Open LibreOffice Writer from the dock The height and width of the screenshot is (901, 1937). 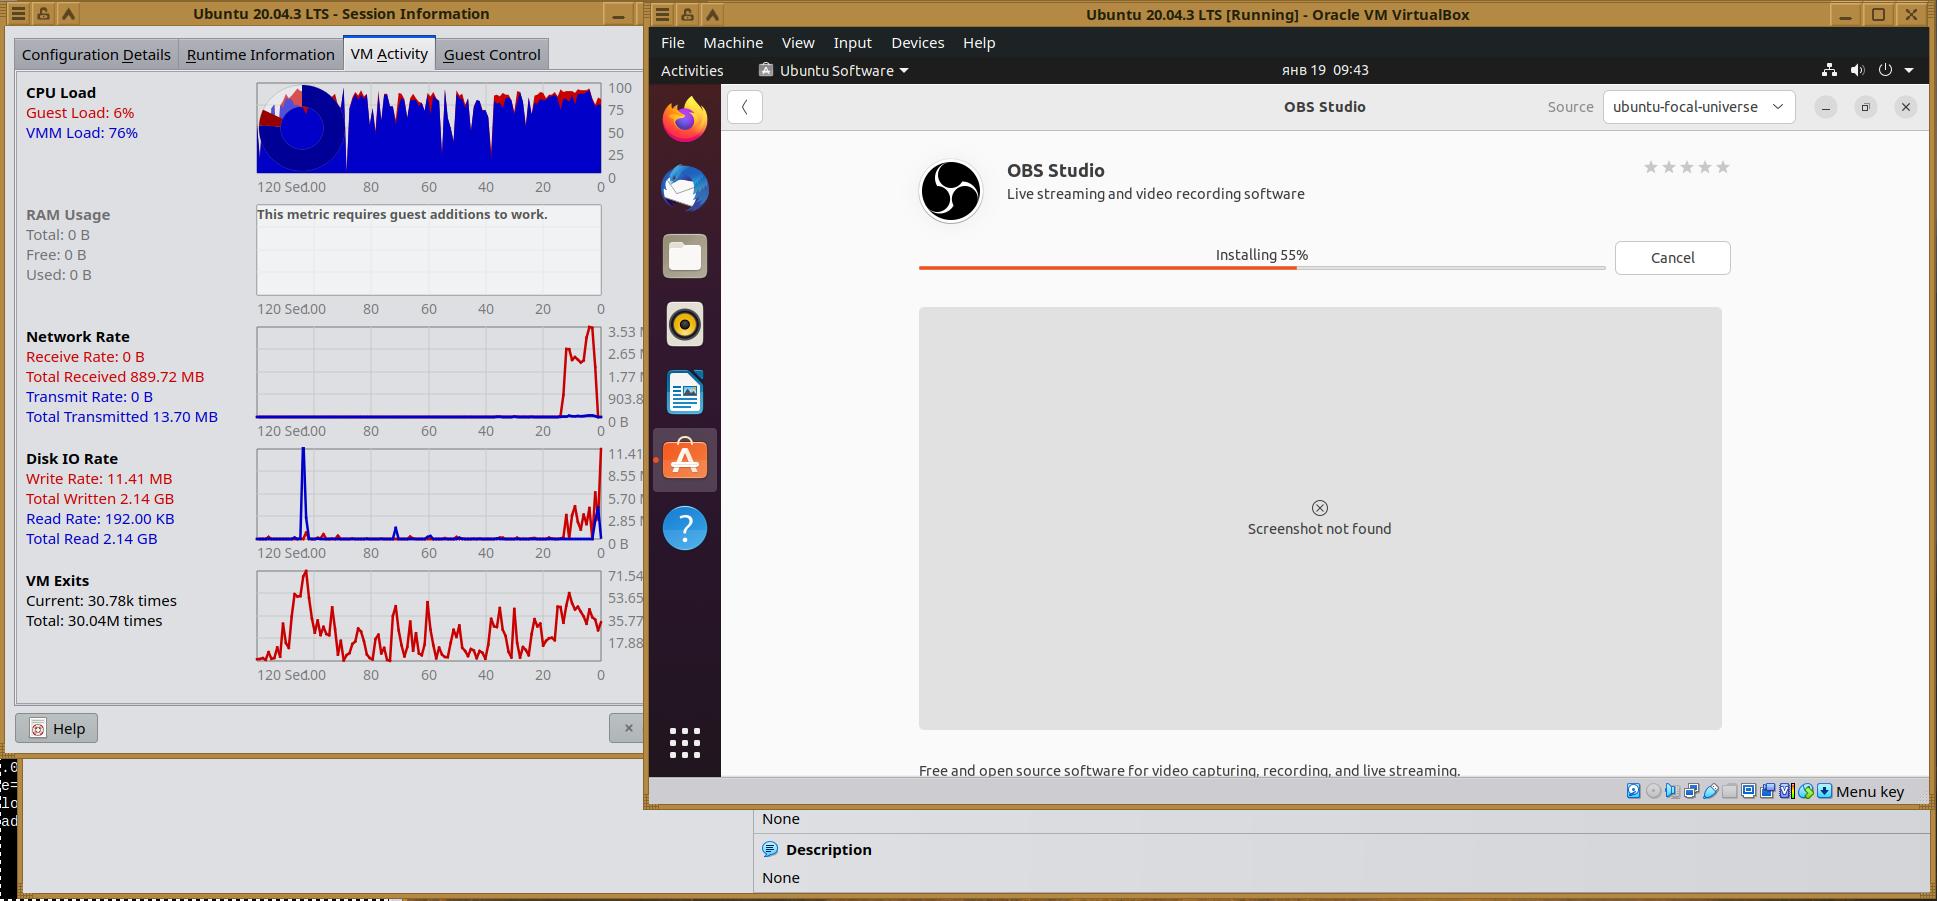coord(685,392)
